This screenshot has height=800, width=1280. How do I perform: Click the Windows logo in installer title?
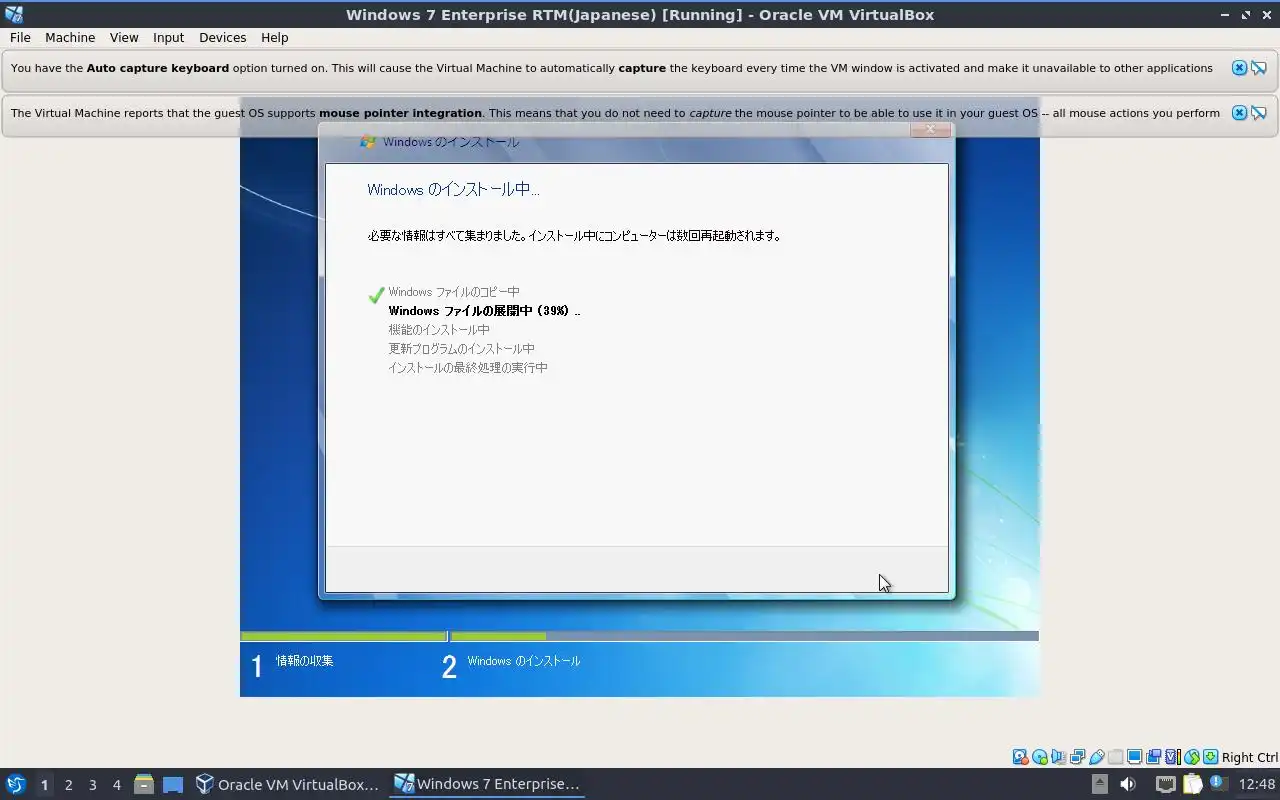pyautogui.click(x=368, y=142)
